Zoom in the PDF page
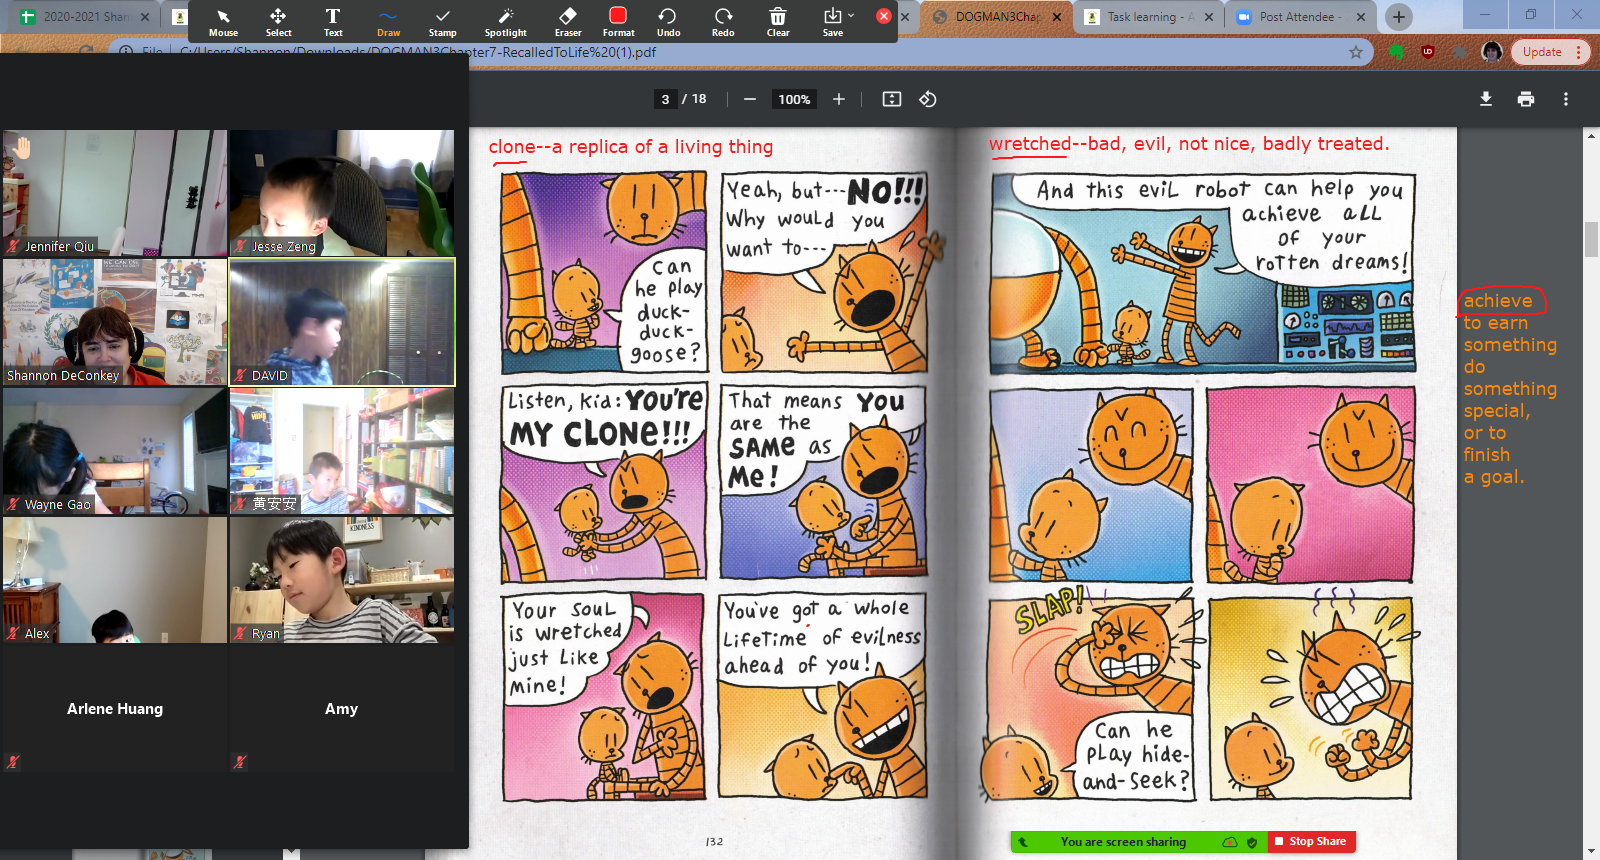This screenshot has width=1600, height=860. click(x=839, y=99)
